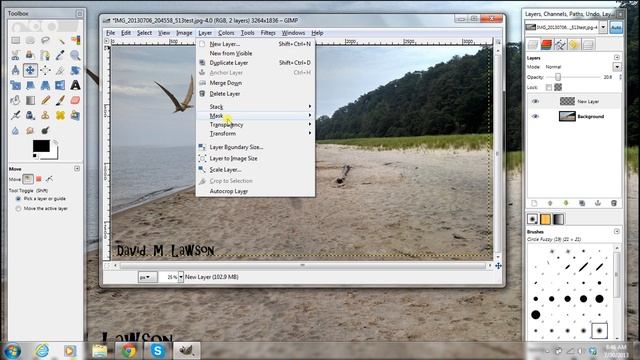Click the delete layer trash icon

613,203
